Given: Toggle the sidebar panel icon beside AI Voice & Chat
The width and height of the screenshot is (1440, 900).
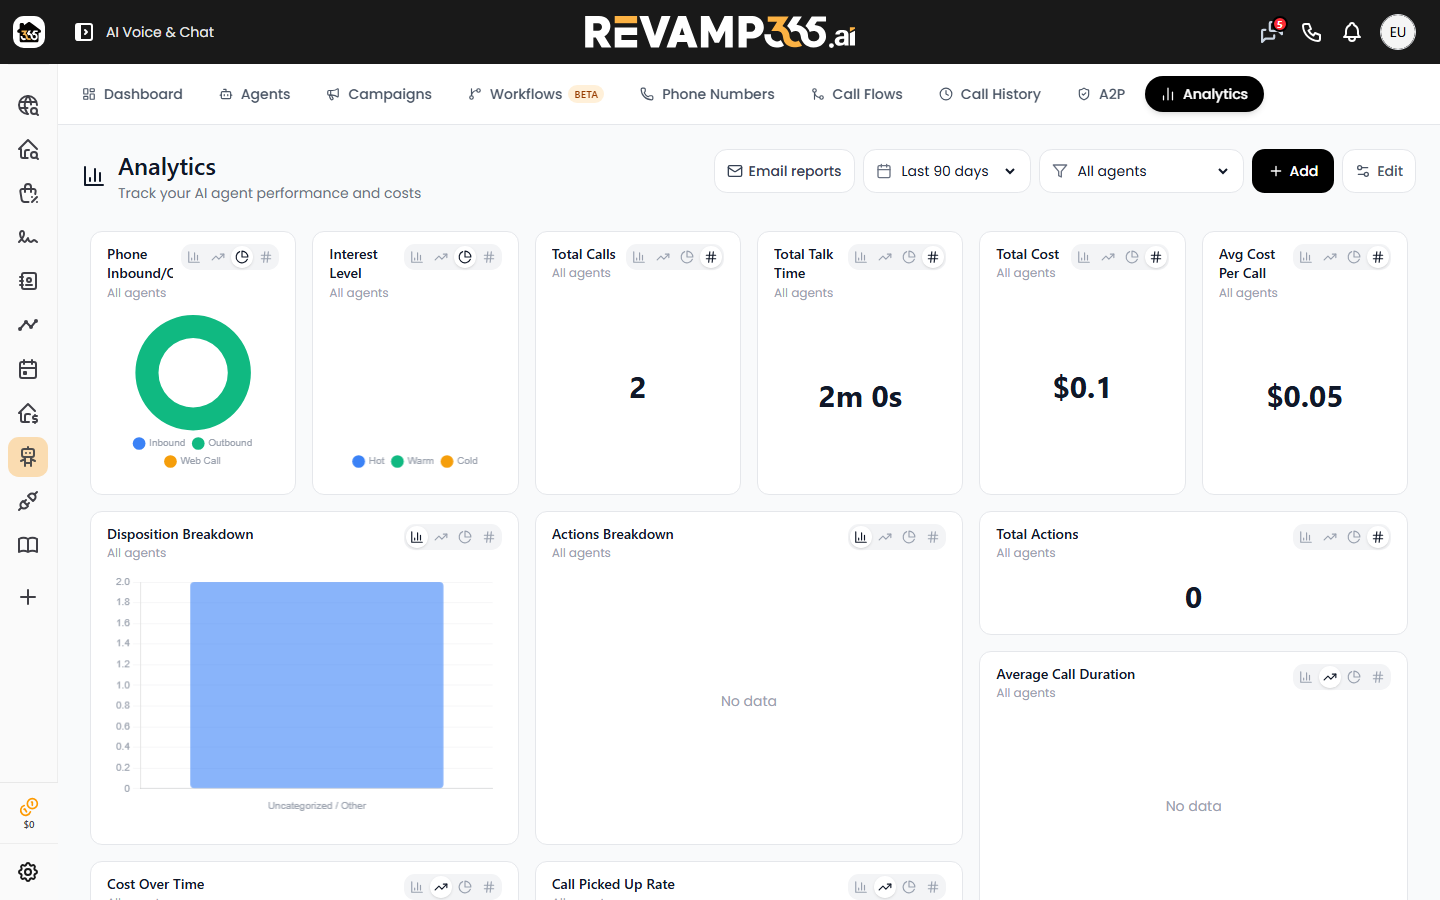Looking at the screenshot, I should 84,32.
